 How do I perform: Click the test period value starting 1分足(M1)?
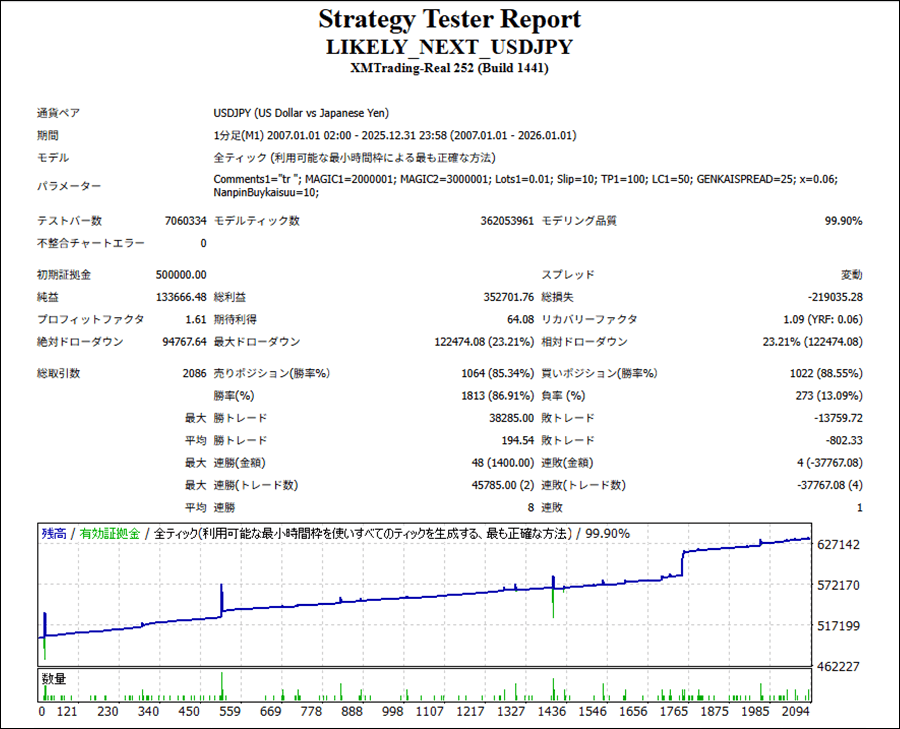394,135
